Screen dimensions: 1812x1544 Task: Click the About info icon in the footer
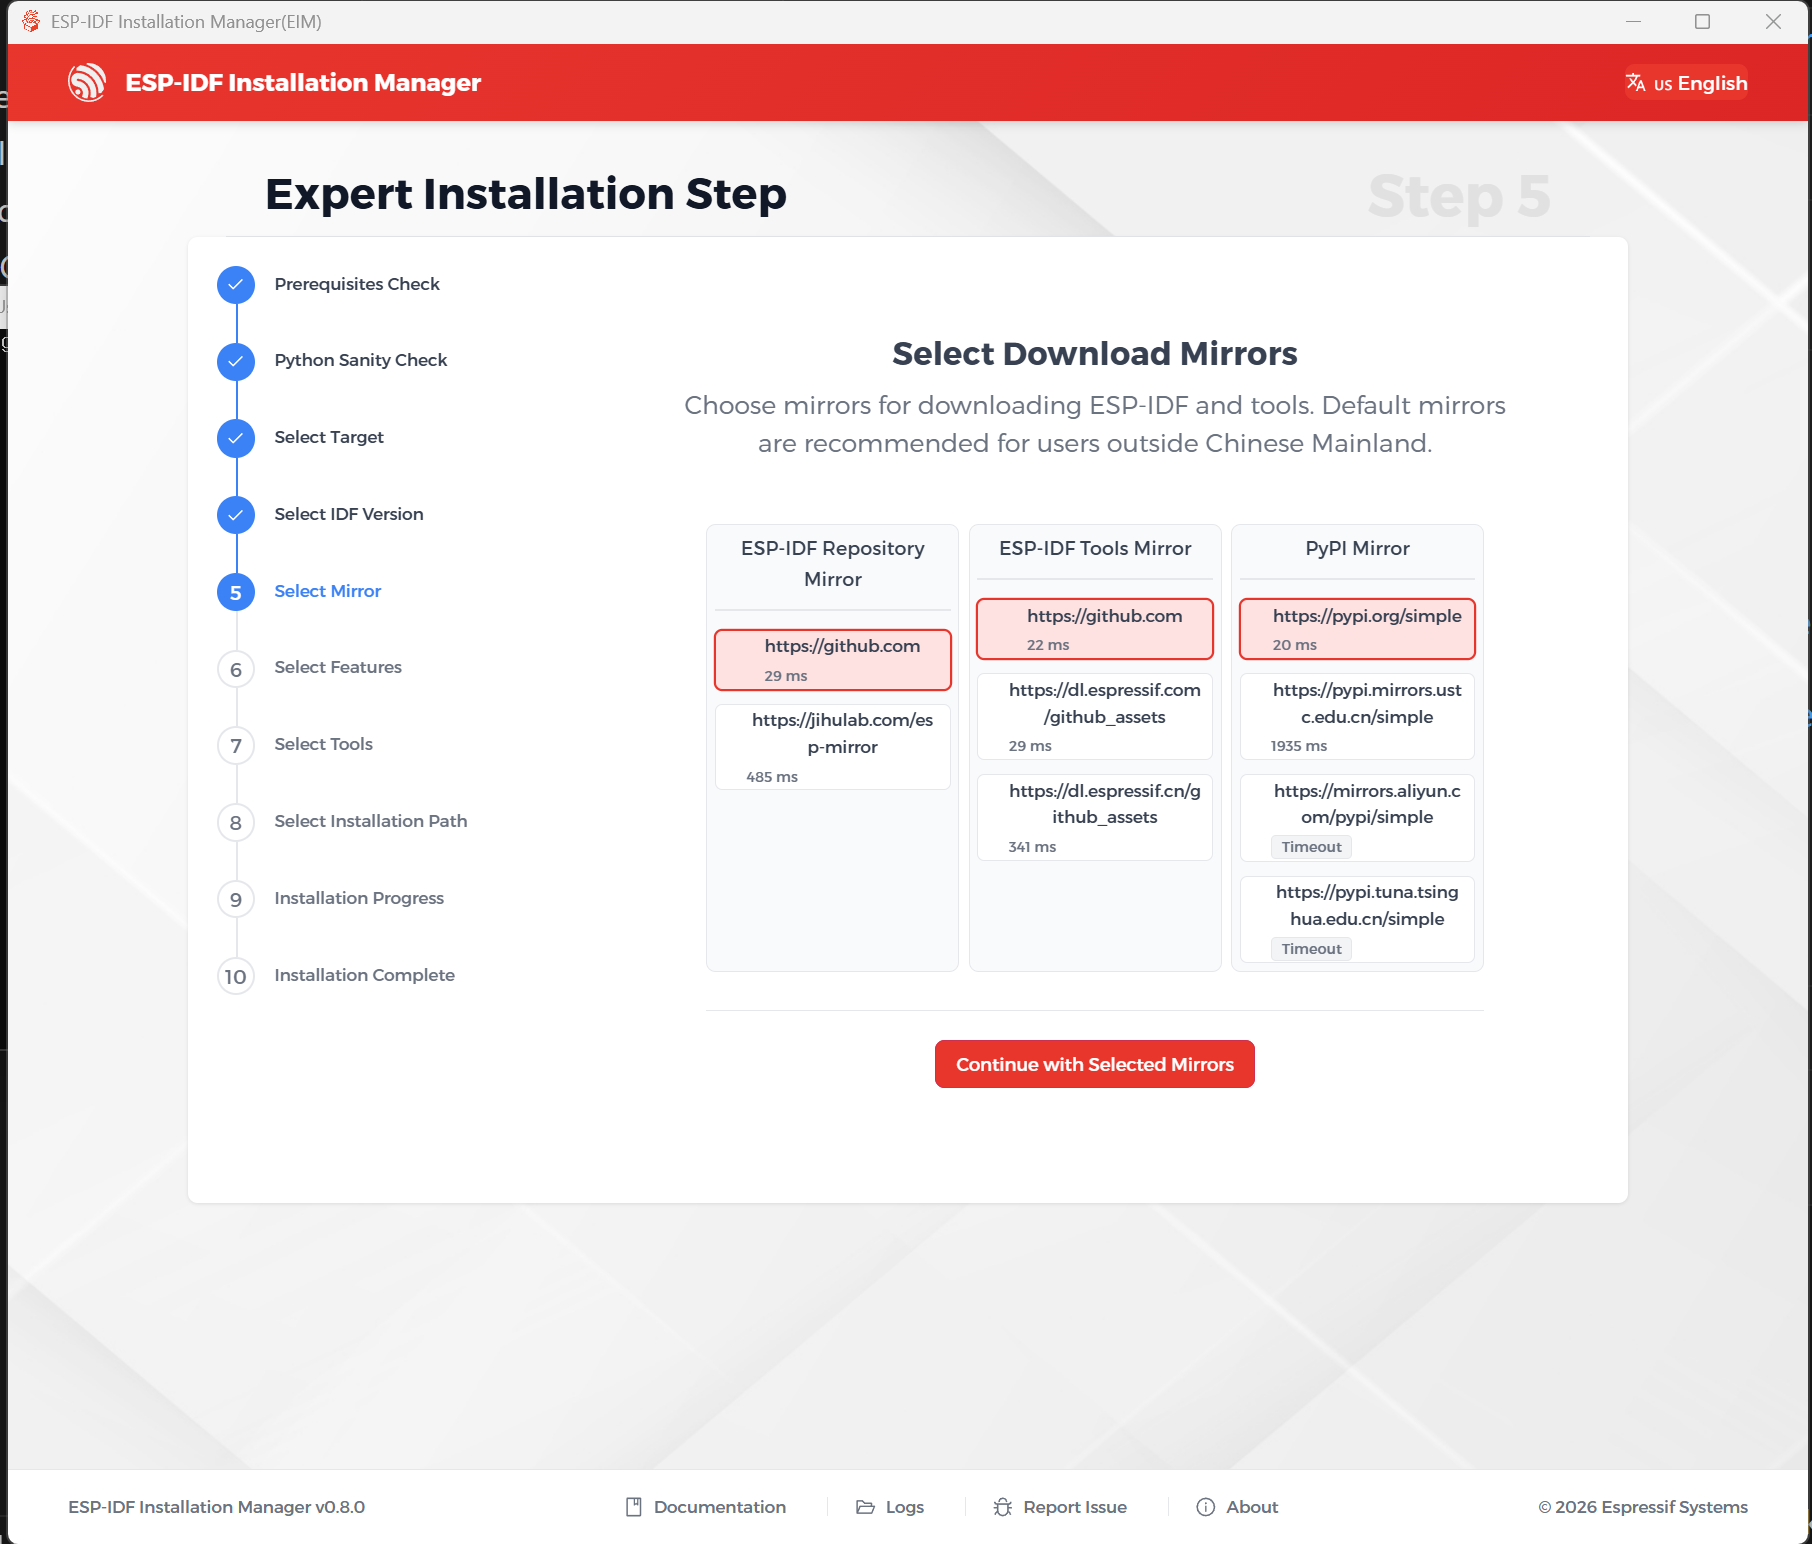pyautogui.click(x=1206, y=1507)
